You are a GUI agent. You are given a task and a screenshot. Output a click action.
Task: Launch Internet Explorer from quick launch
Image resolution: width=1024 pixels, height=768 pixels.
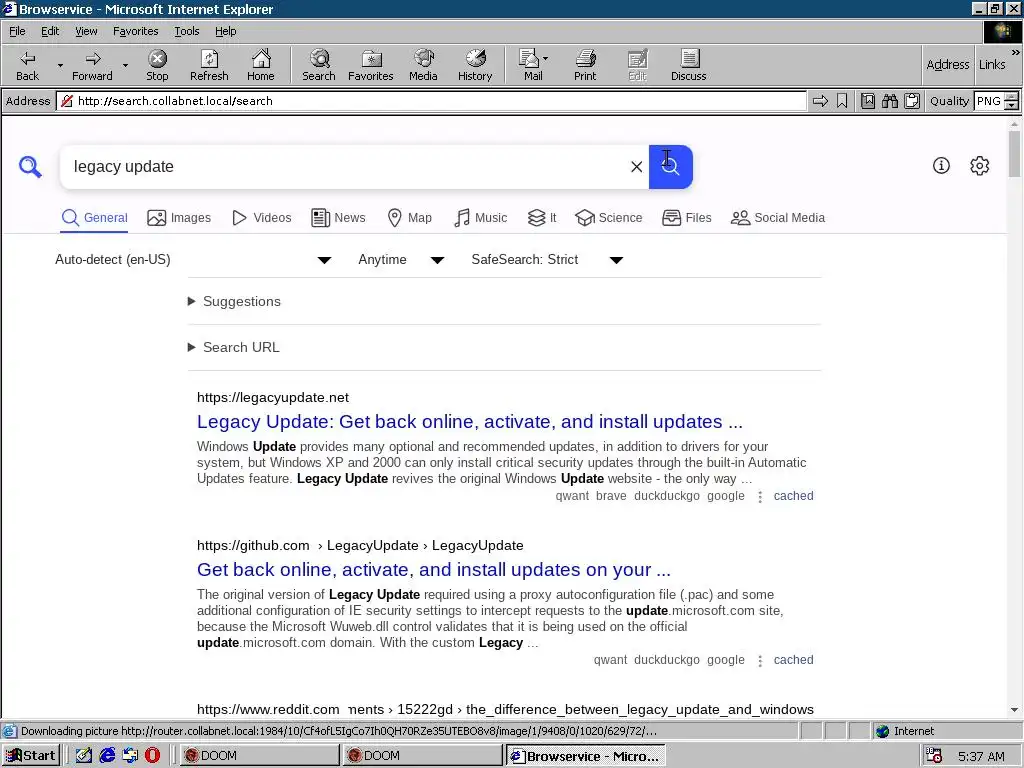pos(107,756)
